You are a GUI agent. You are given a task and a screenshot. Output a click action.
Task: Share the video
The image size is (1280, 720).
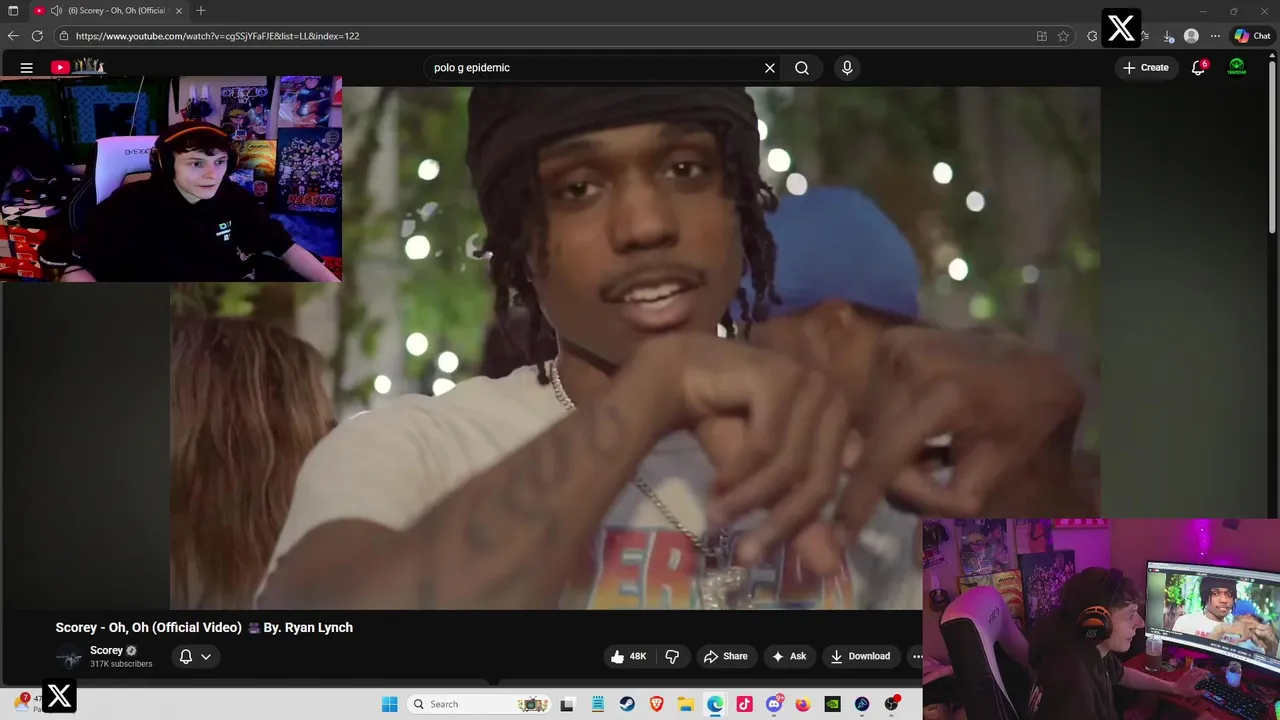726,657
